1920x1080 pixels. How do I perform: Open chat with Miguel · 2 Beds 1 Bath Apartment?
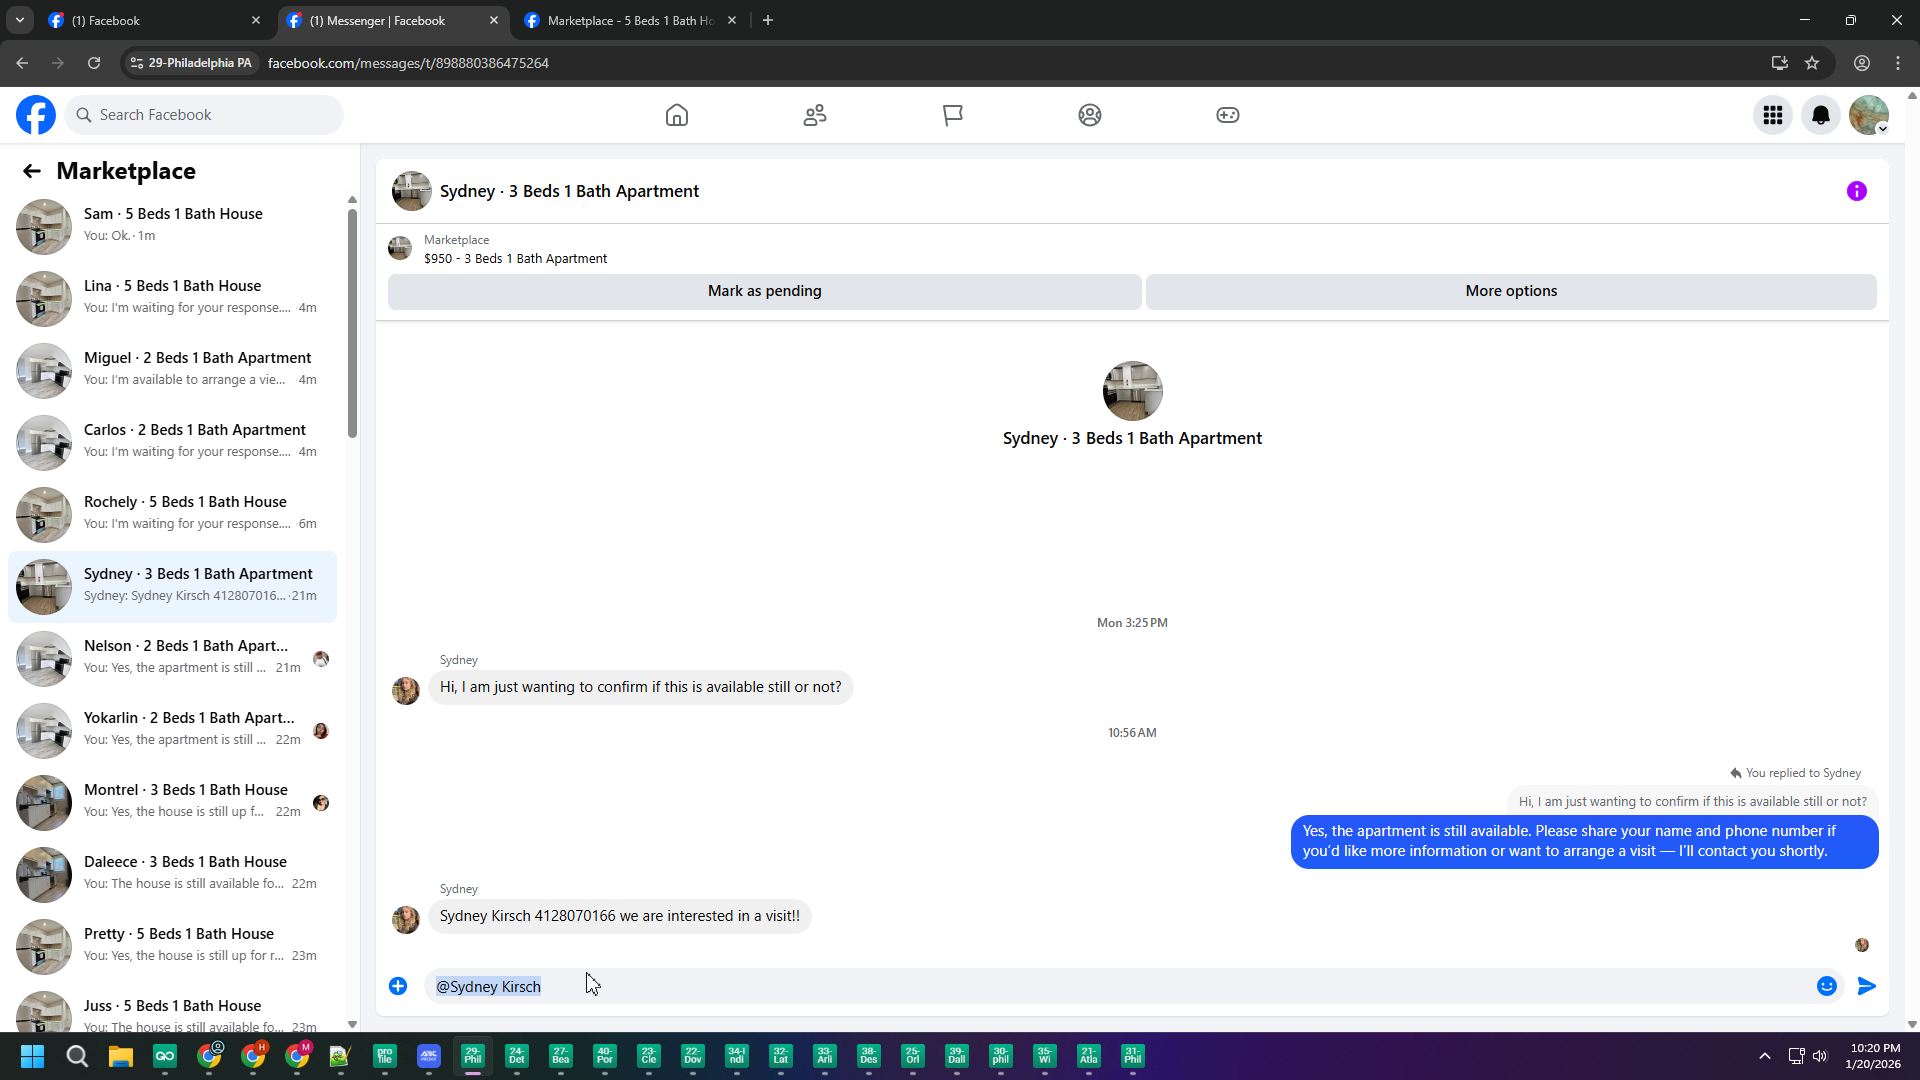[x=172, y=370]
